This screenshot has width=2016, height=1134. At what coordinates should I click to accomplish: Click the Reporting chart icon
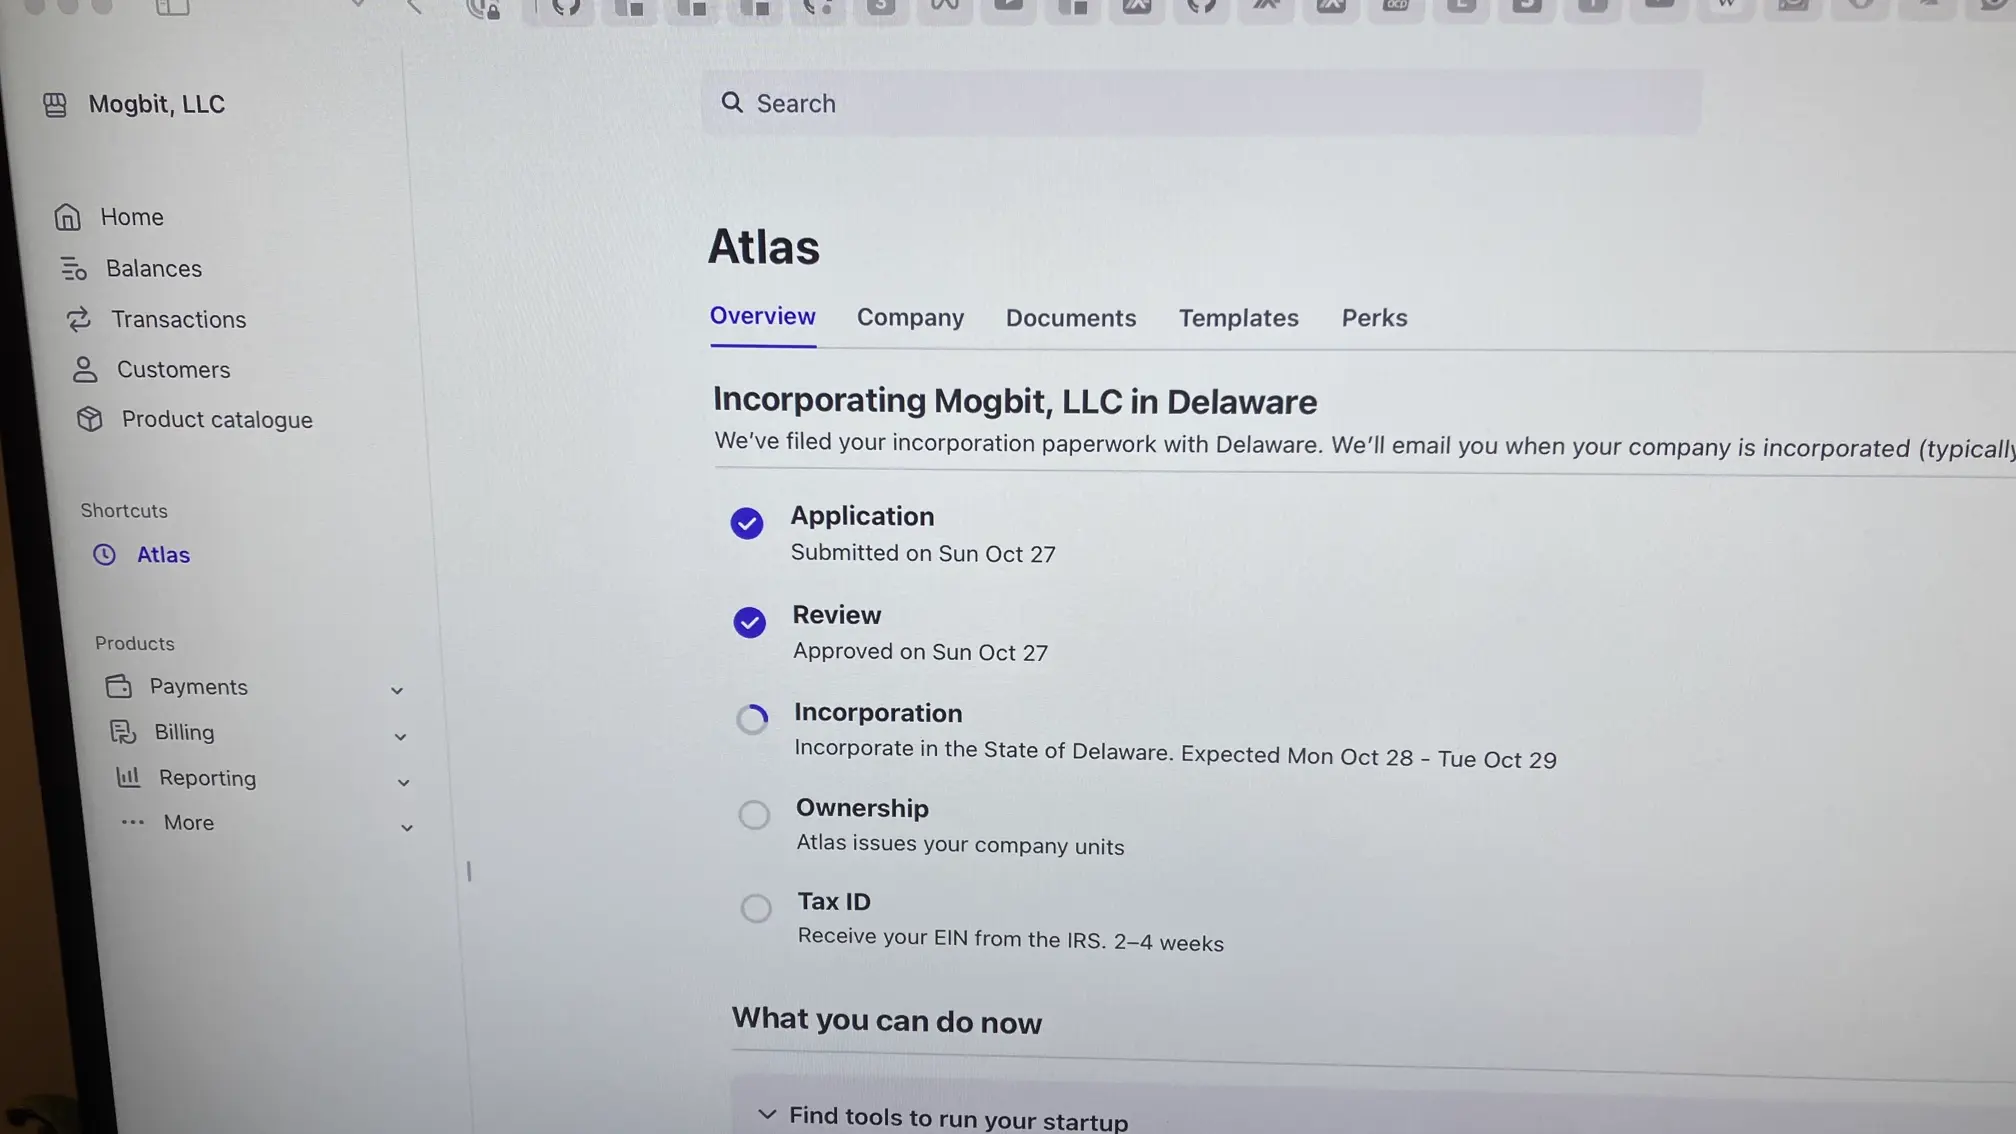tap(129, 777)
